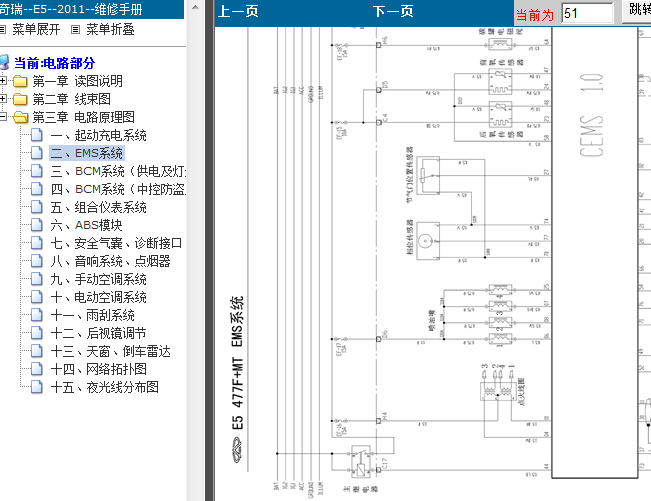Click page icon beside 一、起动充电系统

click(x=37, y=135)
